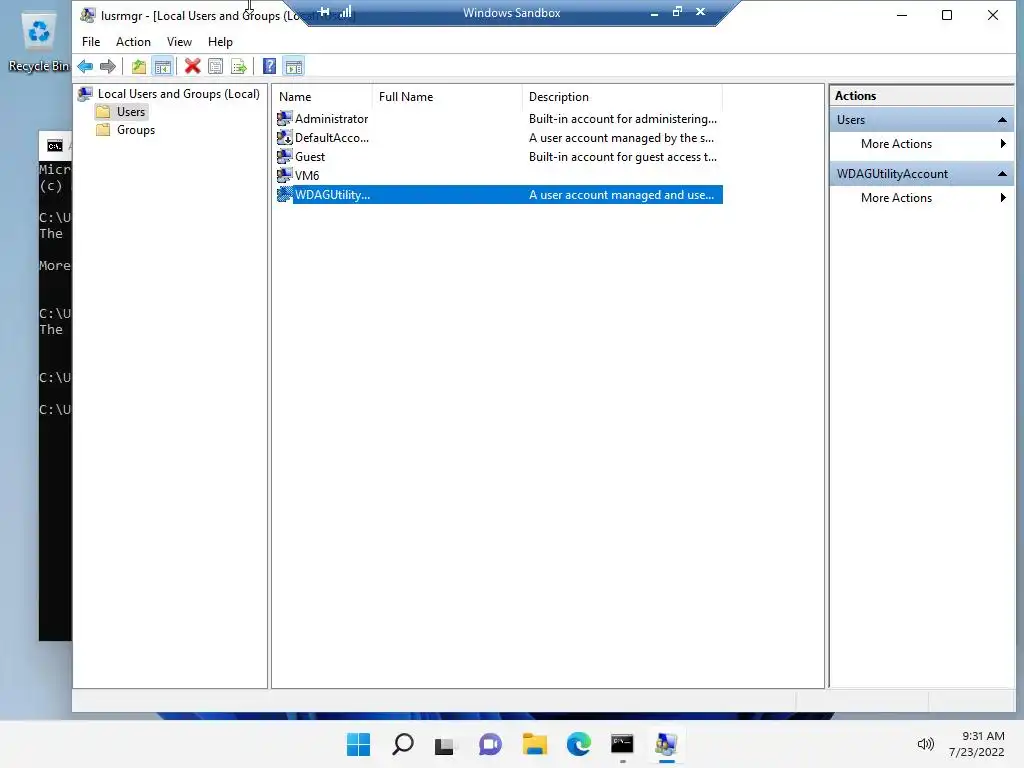The width and height of the screenshot is (1024, 768).
Task: Sort by Description column header
Action: point(622,97)
